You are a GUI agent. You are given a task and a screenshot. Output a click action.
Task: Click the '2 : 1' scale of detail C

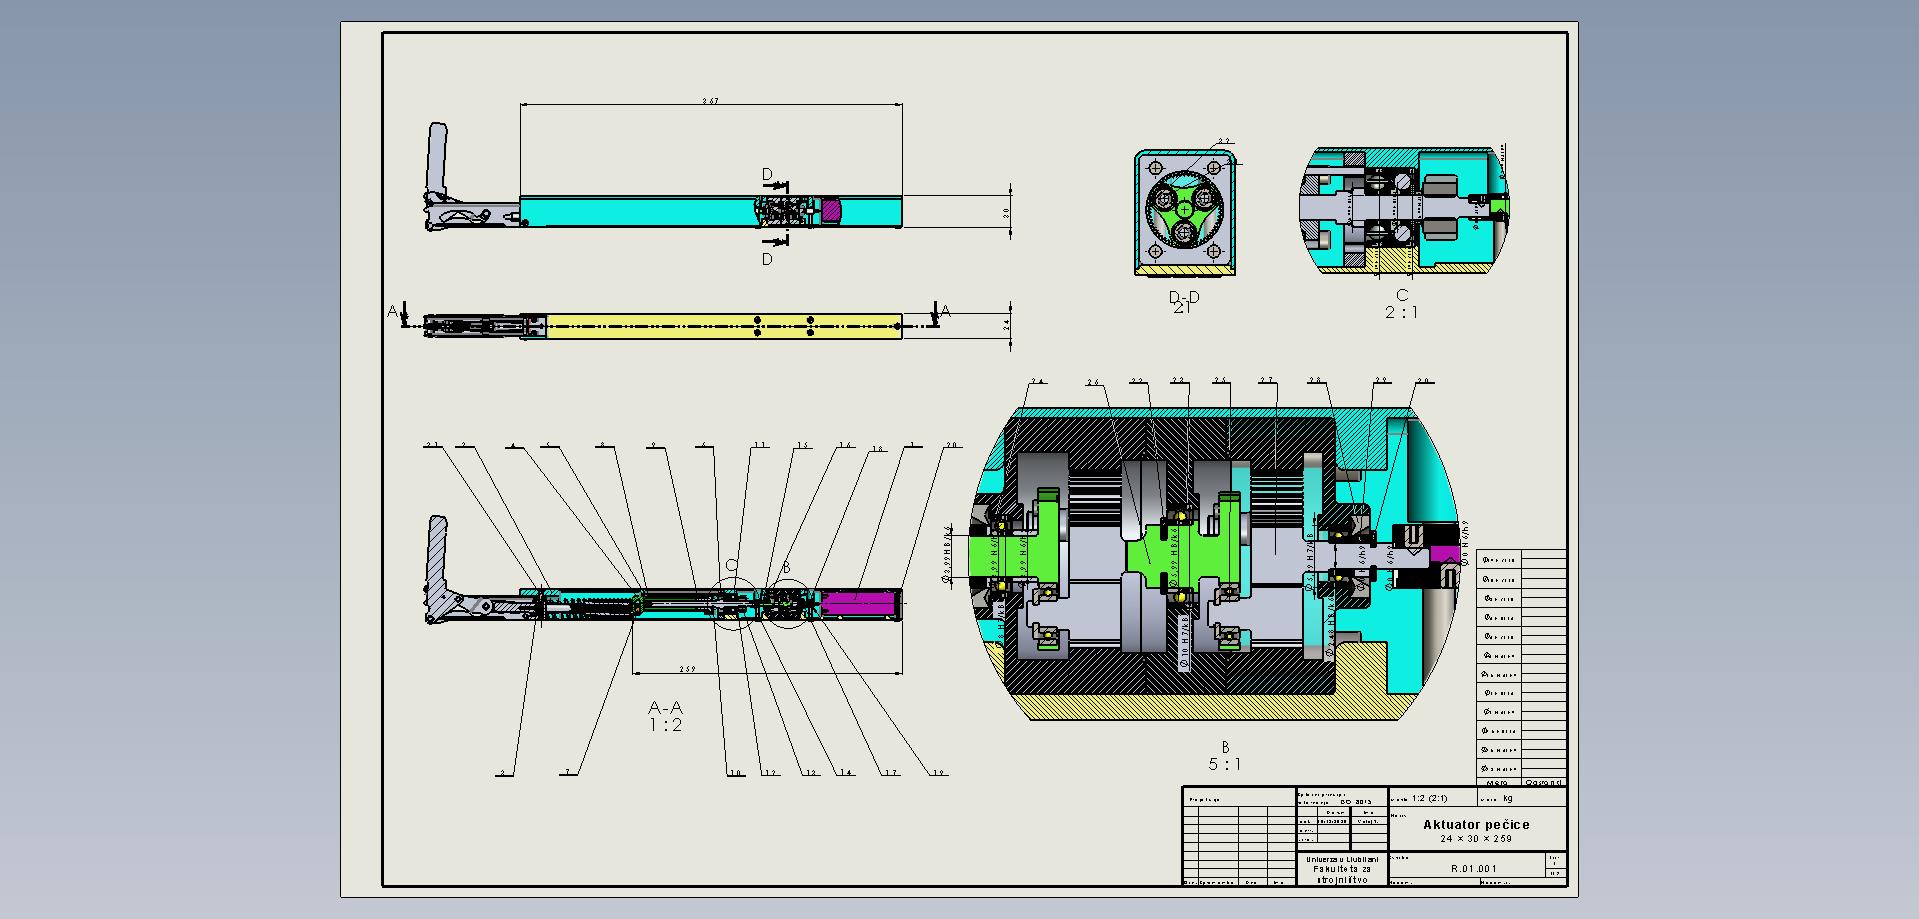[1401, 312]
